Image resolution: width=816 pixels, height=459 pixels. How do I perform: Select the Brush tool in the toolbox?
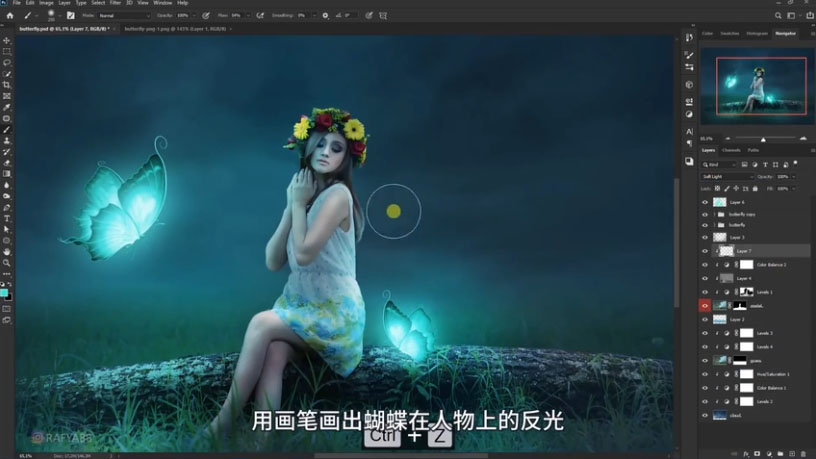tap(7, 130)
